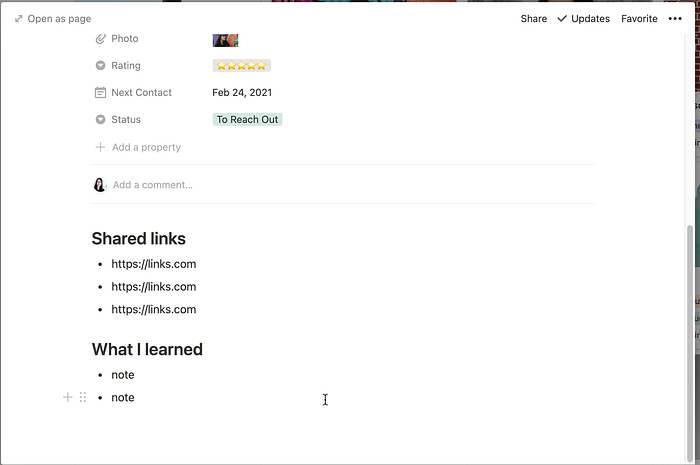Viewport: 700px width, 465px height.
Task: Click the Next Contact calendar icon
Action: click(x=100, y=93)
